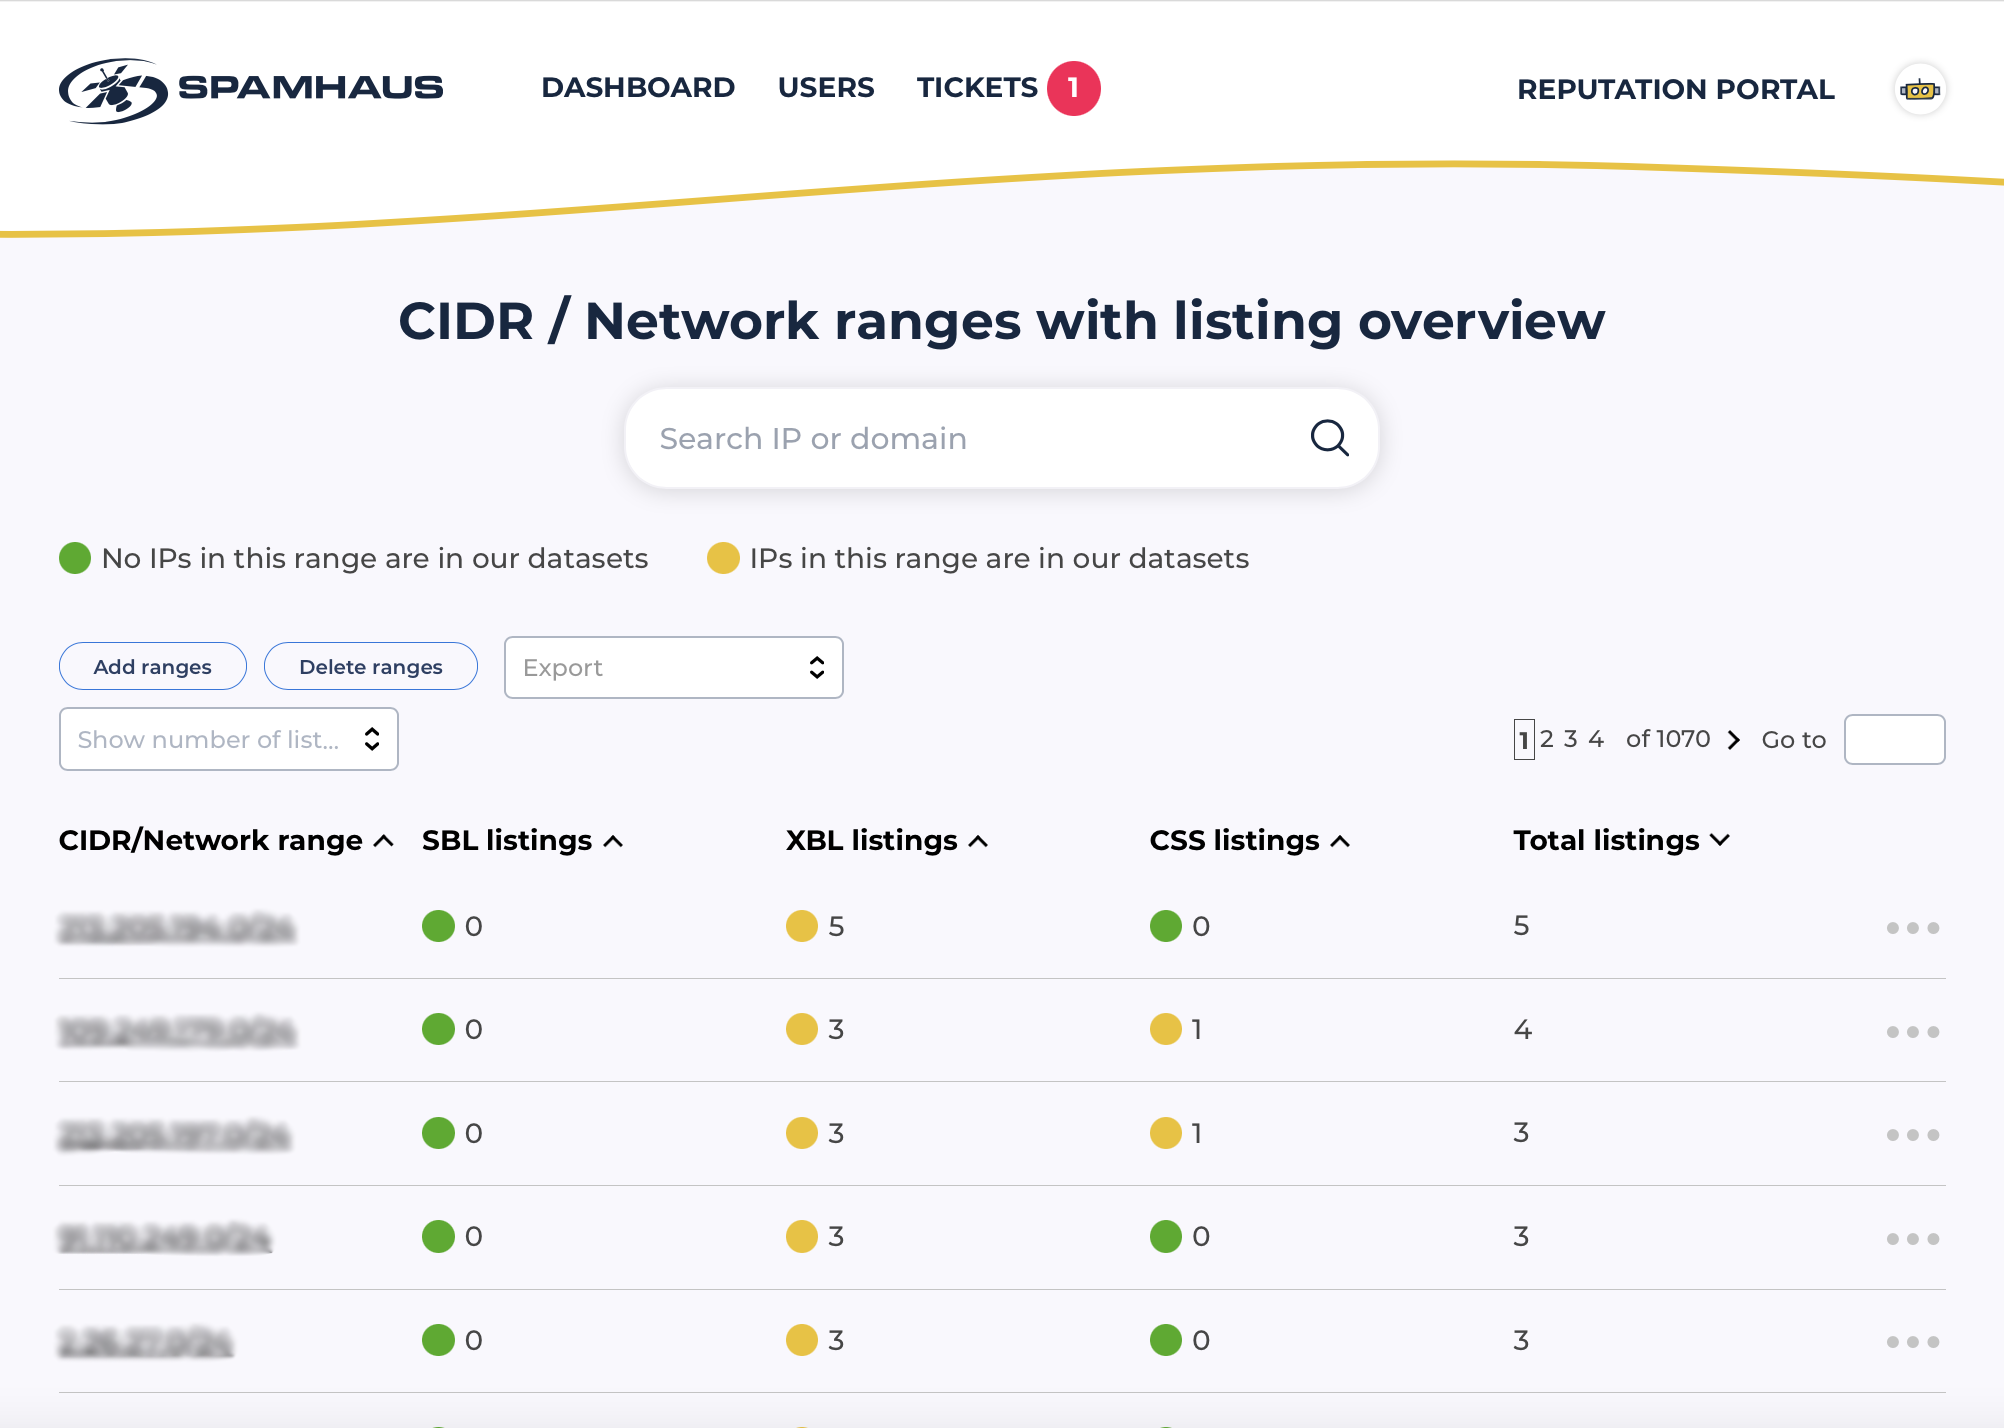This screenshot has width=2004, height=1428.
Task: Focus the Search IP or domain field
Action: tap(960, 438)
